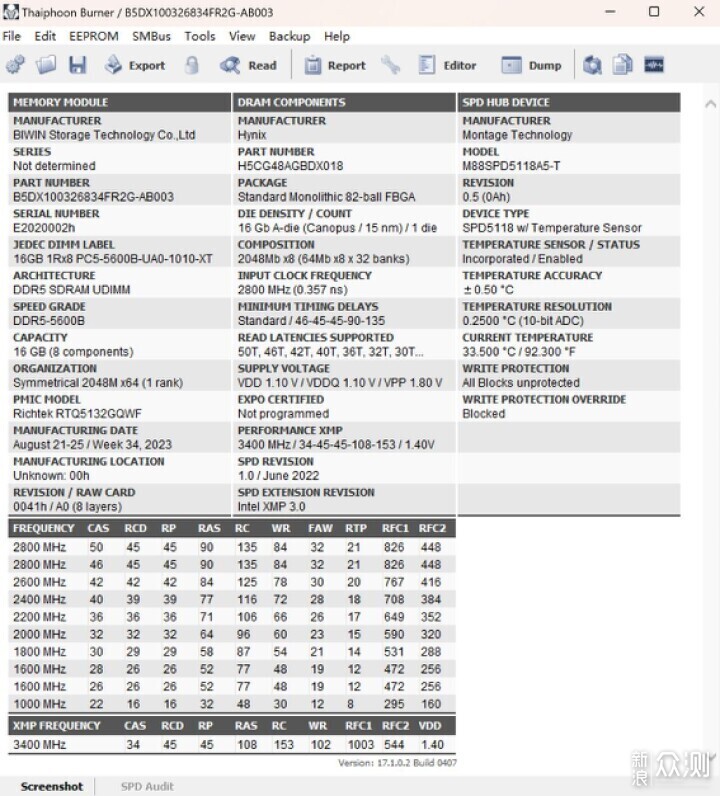Click the Read SPD toolbar button
720x796 pixels.
(x=249, y=65)
